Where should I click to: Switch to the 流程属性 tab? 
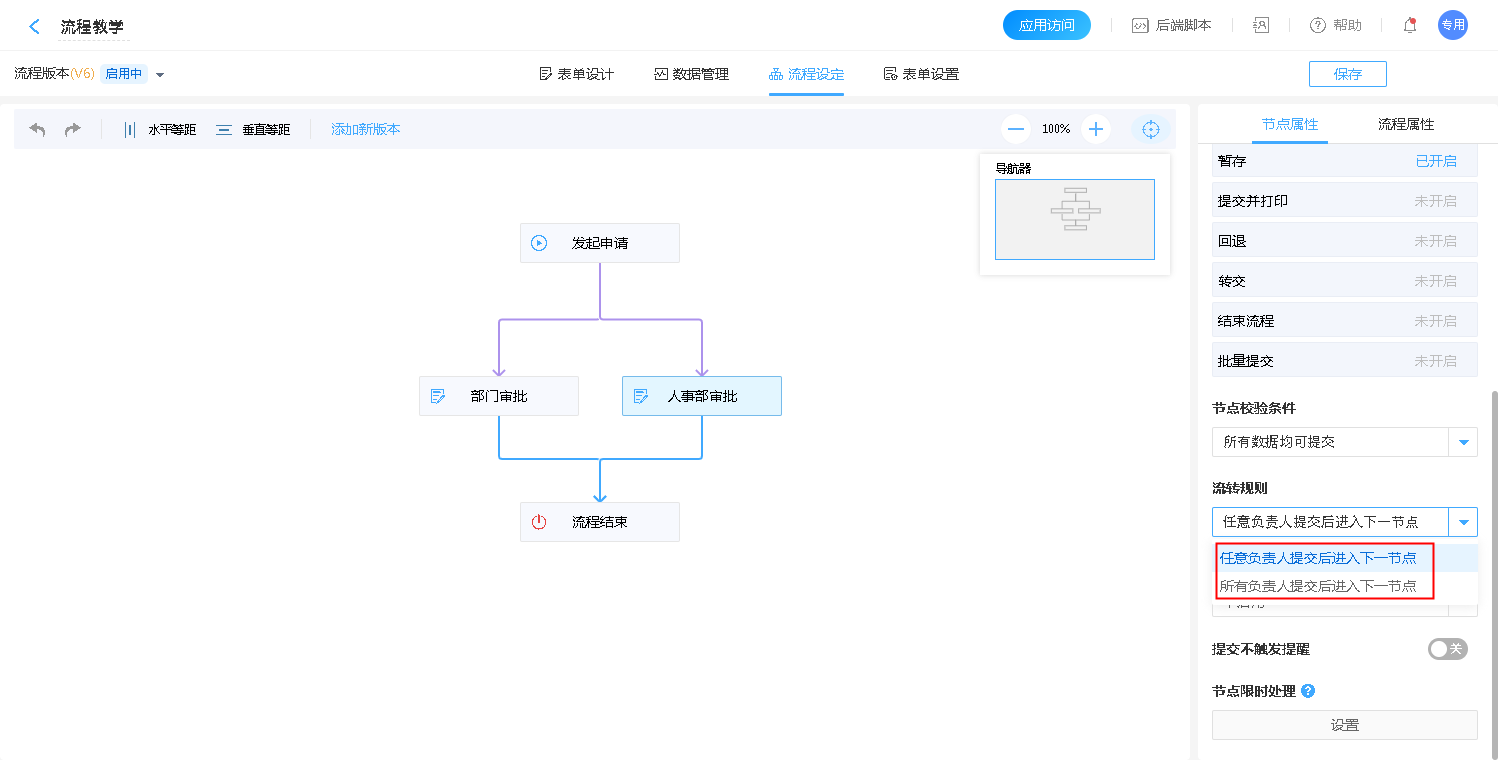1405,124
